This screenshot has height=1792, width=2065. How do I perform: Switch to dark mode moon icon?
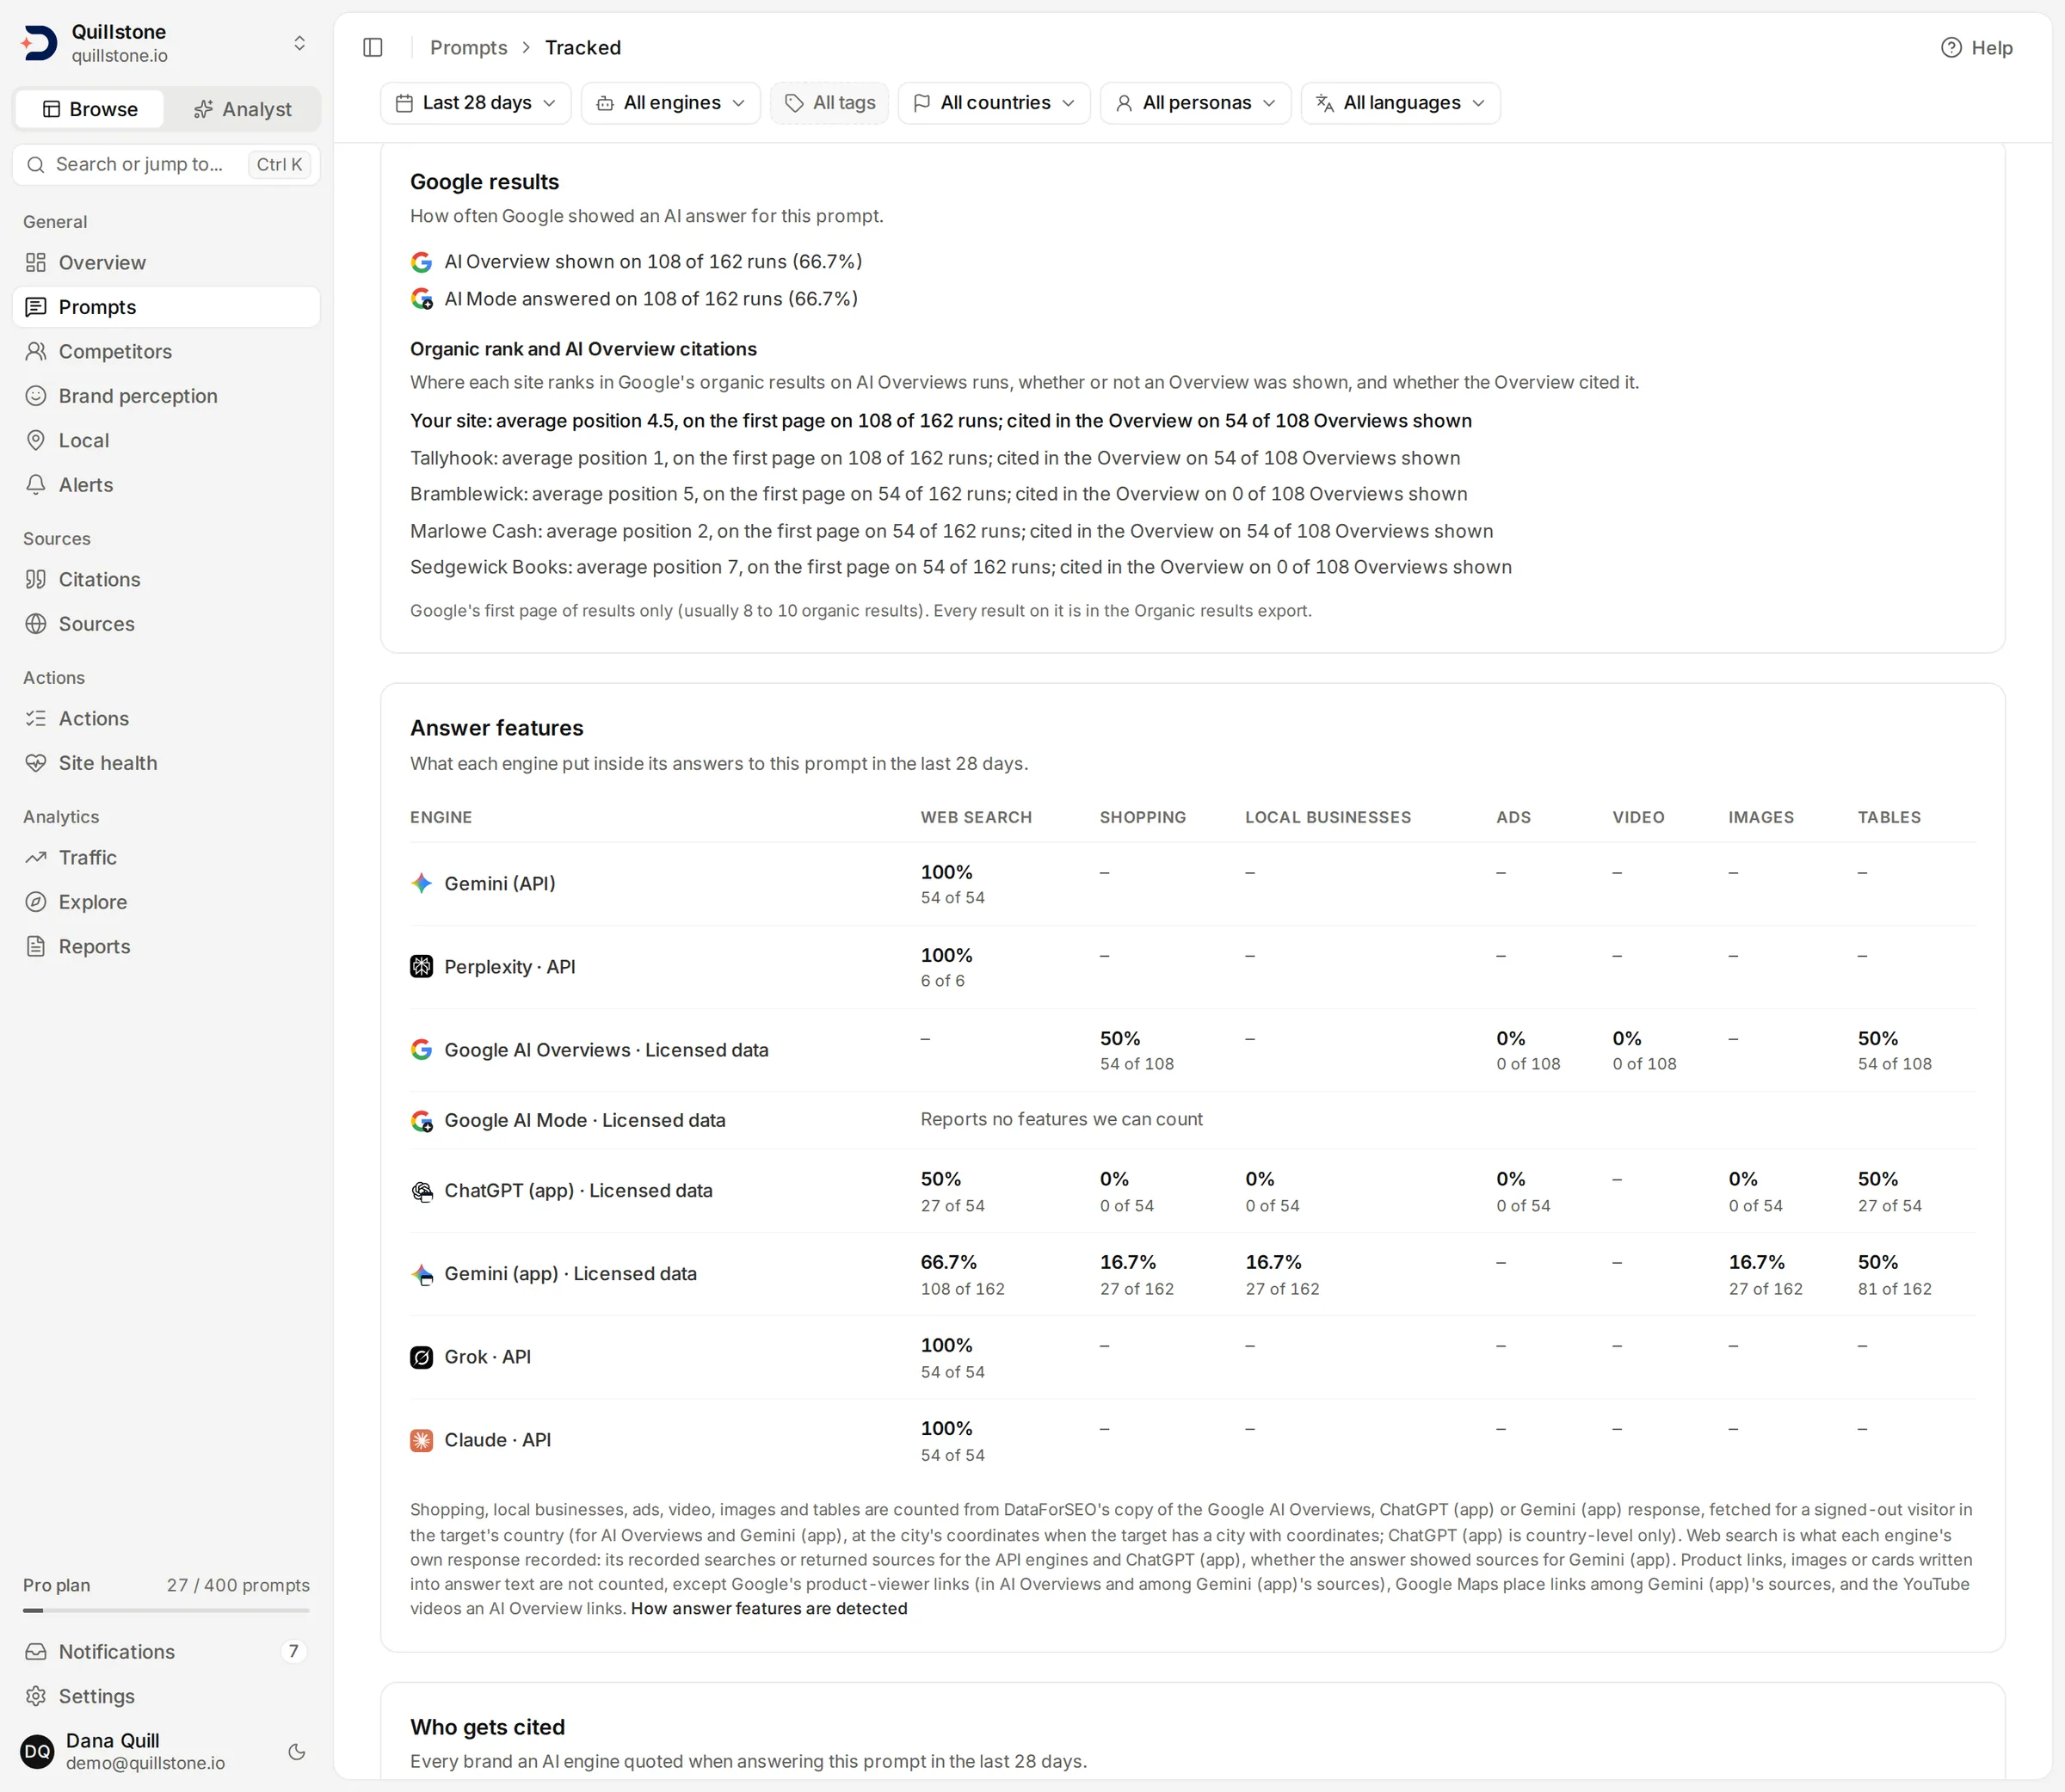pos(297,1751)
